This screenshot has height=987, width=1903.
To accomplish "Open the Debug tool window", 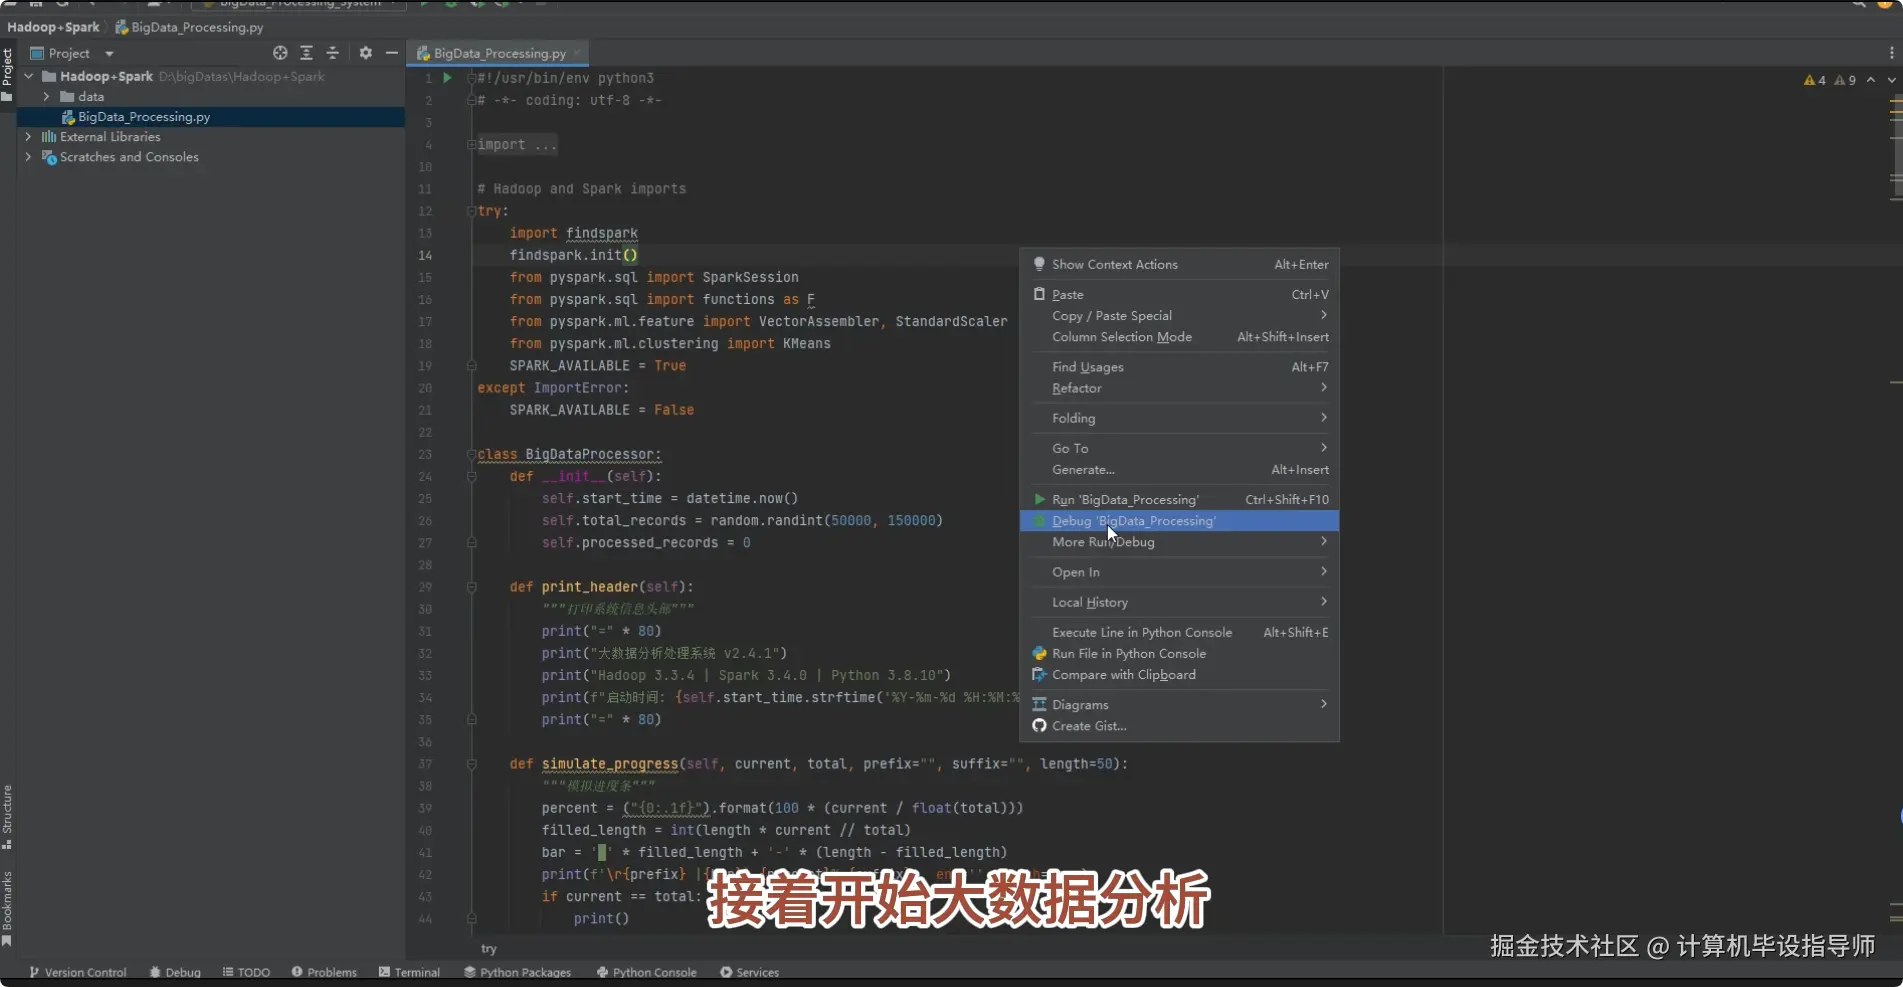I will point(175,972).
